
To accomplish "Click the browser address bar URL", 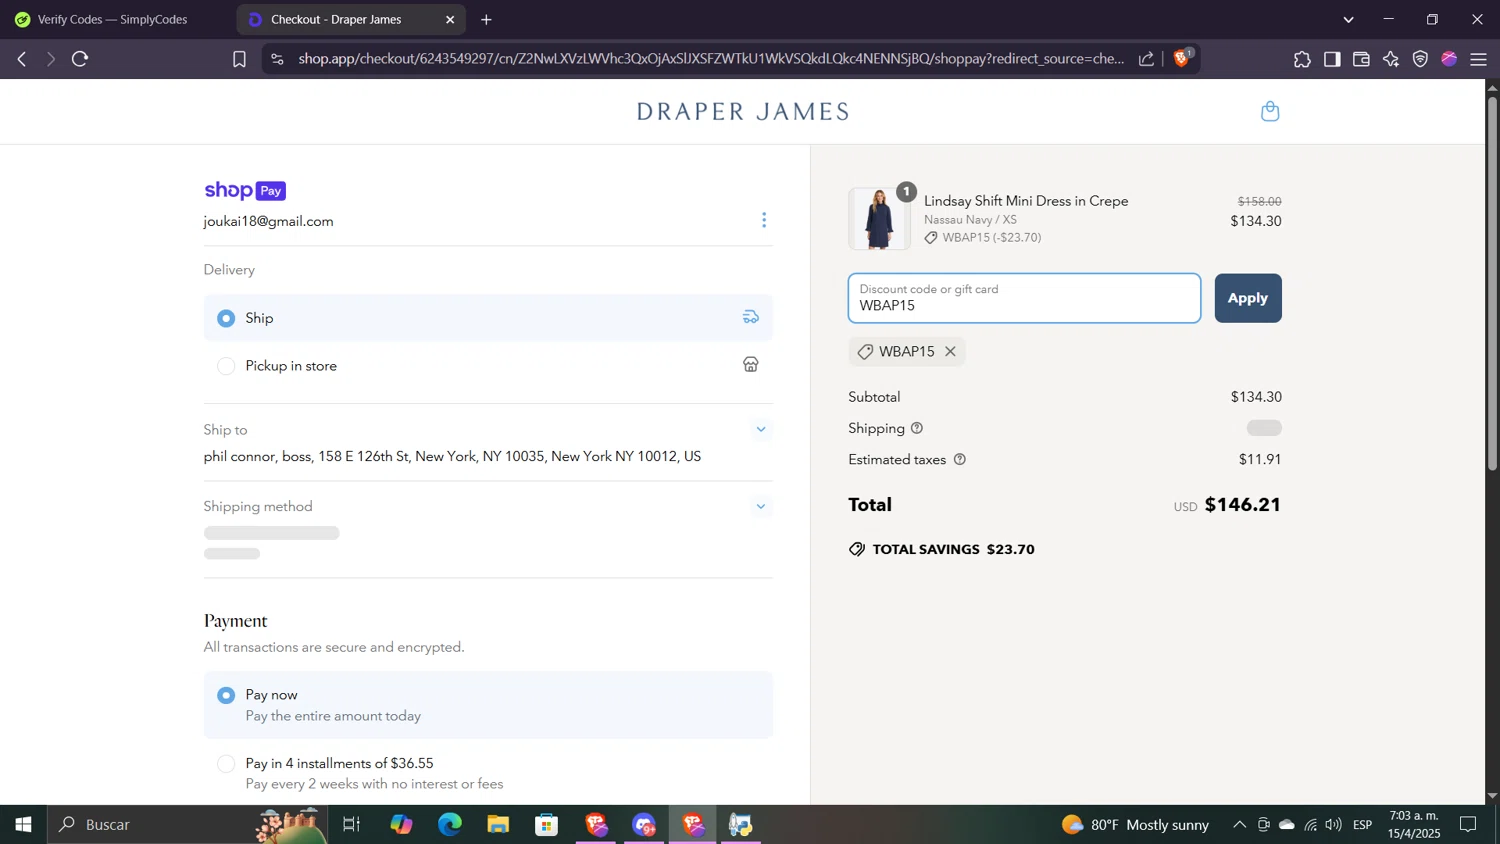I will [x=711, y=59].
